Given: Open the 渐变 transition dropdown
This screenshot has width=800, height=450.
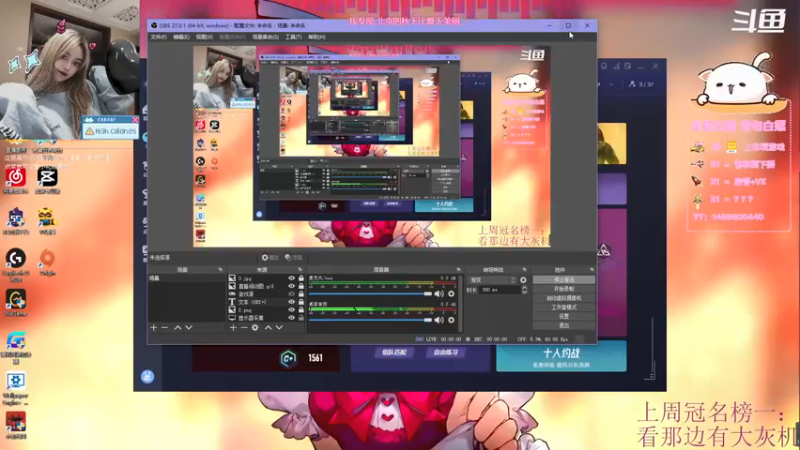Looking at the screenshot, I should [x=492, y=280].
